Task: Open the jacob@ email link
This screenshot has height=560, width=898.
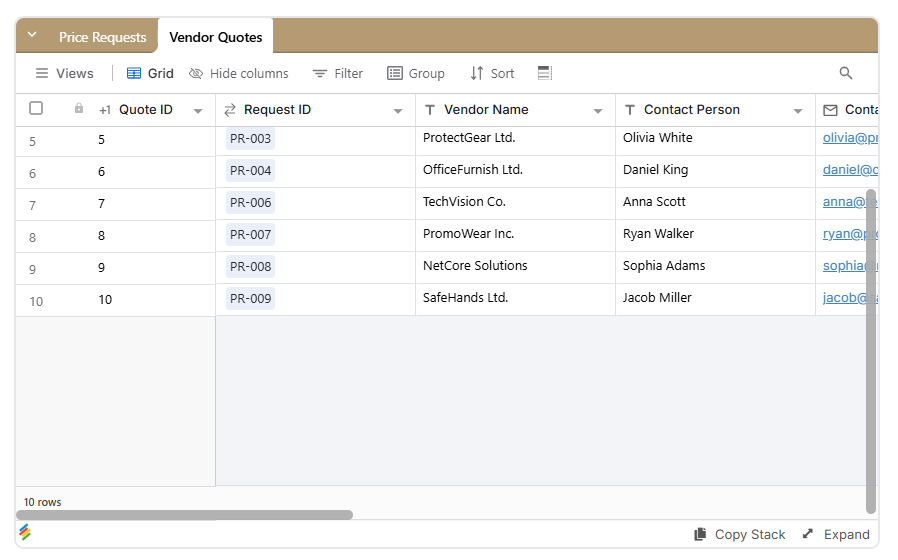Action: 850,298
